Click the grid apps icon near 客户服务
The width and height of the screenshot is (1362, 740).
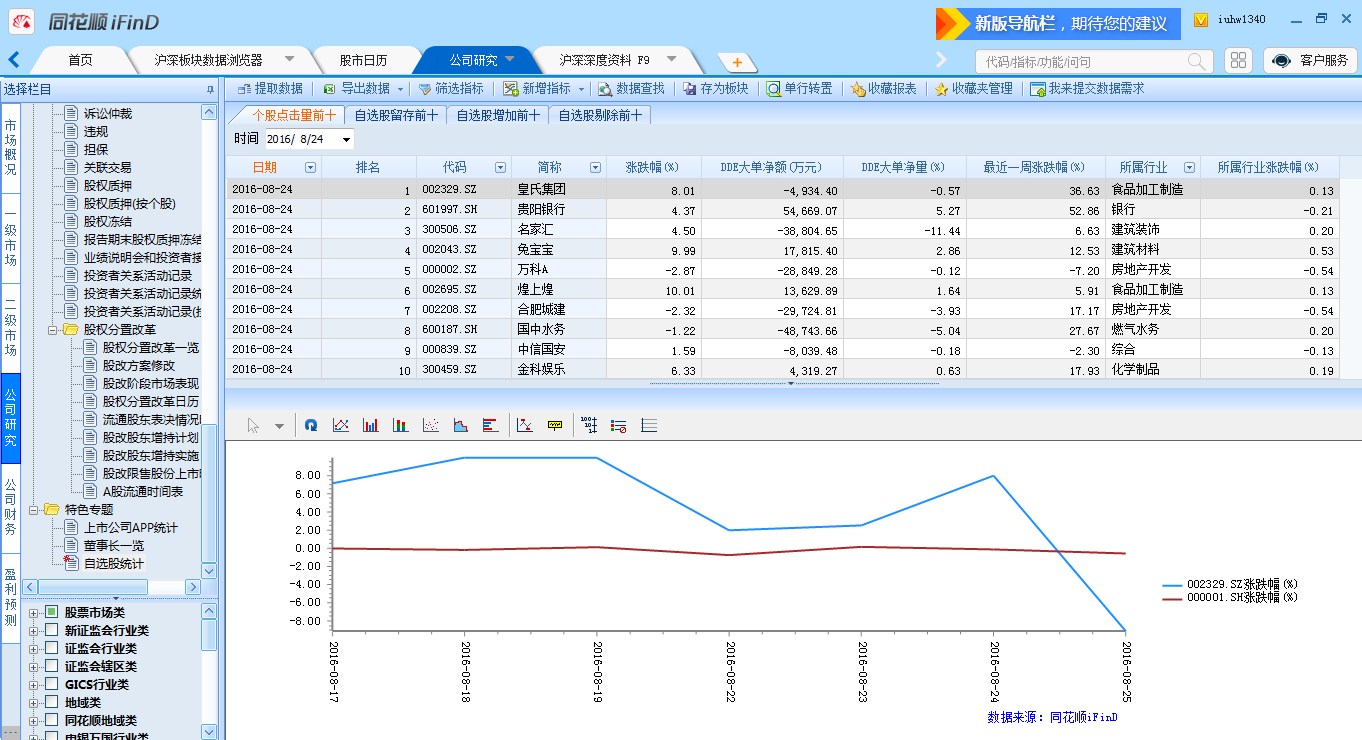pos(1239,60)
